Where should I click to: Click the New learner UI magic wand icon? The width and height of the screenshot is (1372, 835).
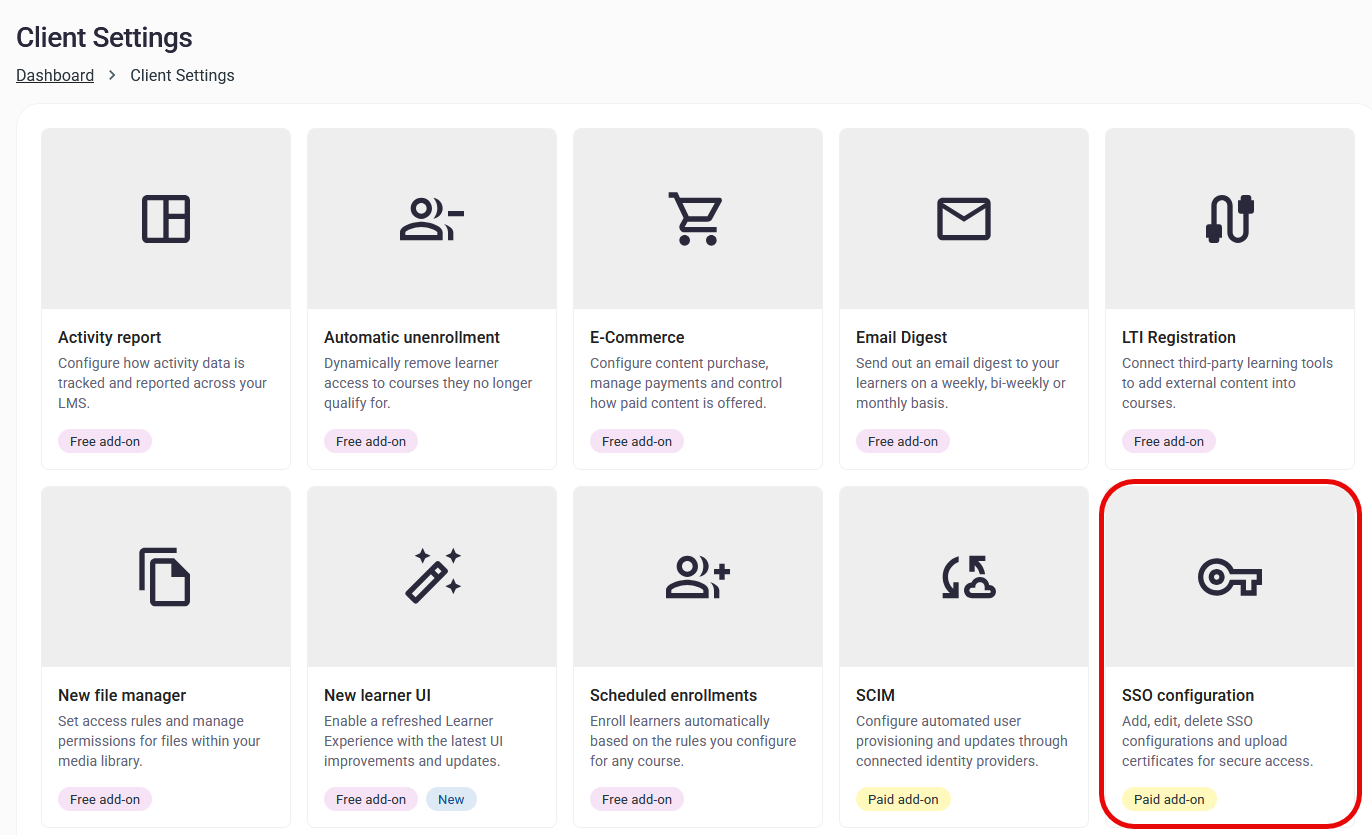pos(432,575)
